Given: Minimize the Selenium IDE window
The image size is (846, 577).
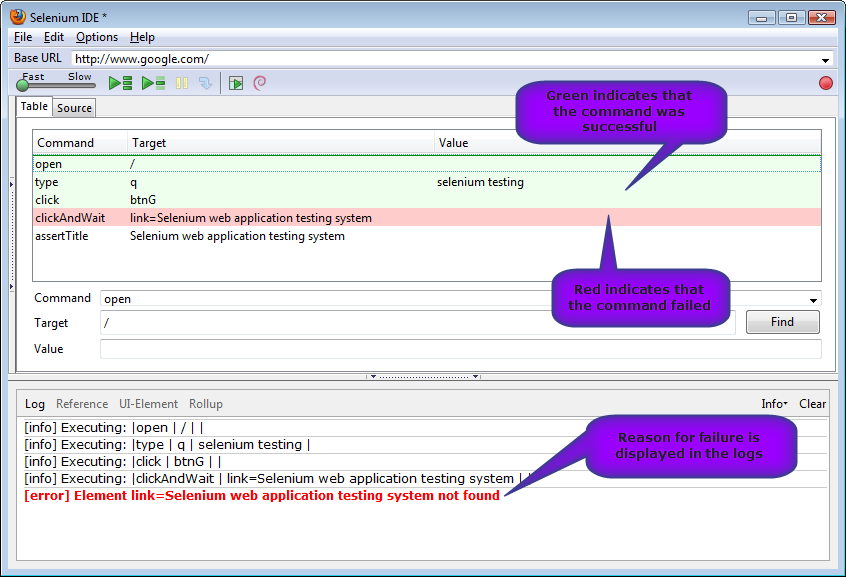Looking at the screenshot, I should click(762, 18).
